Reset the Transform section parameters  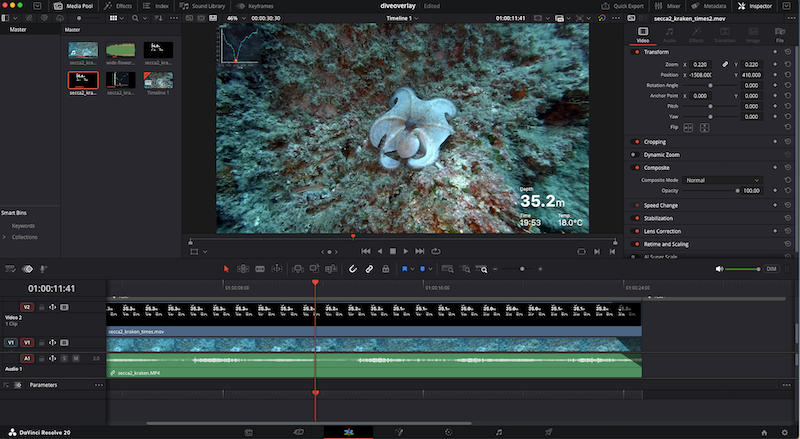[788, 52]
